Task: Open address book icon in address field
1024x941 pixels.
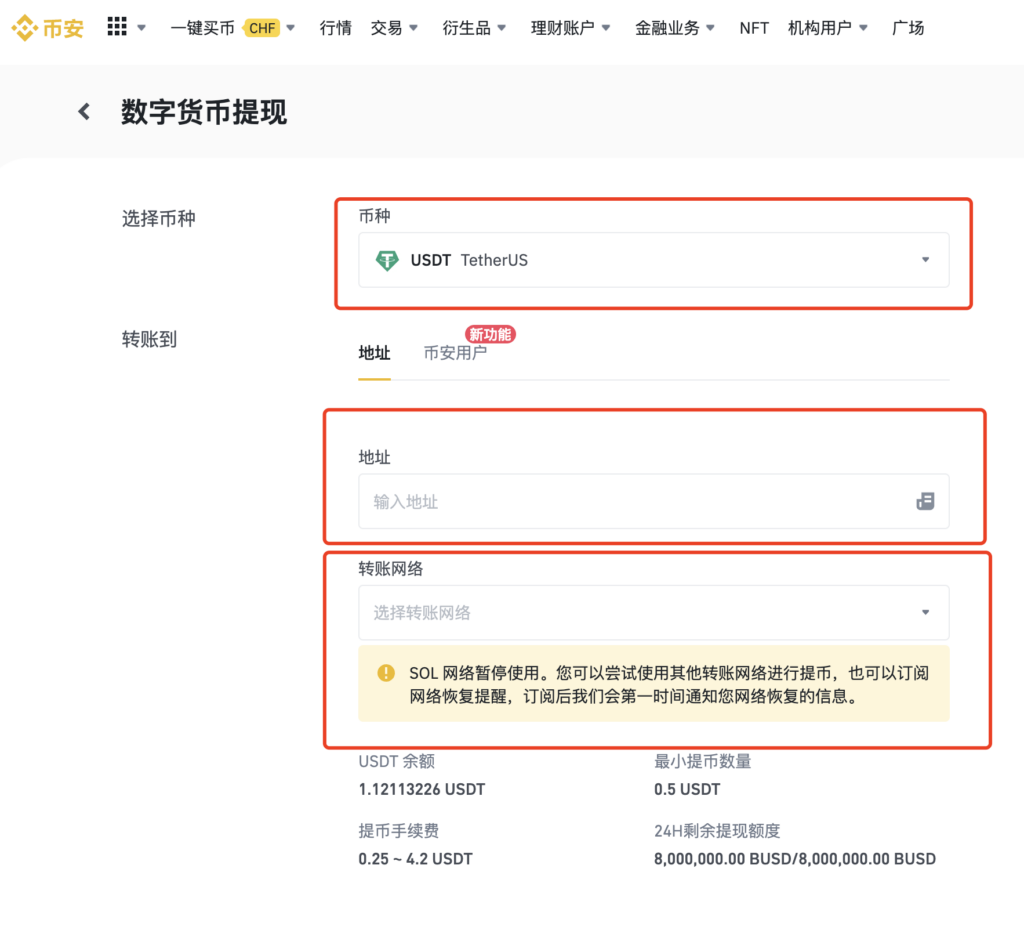Action: tap(925, 502)
